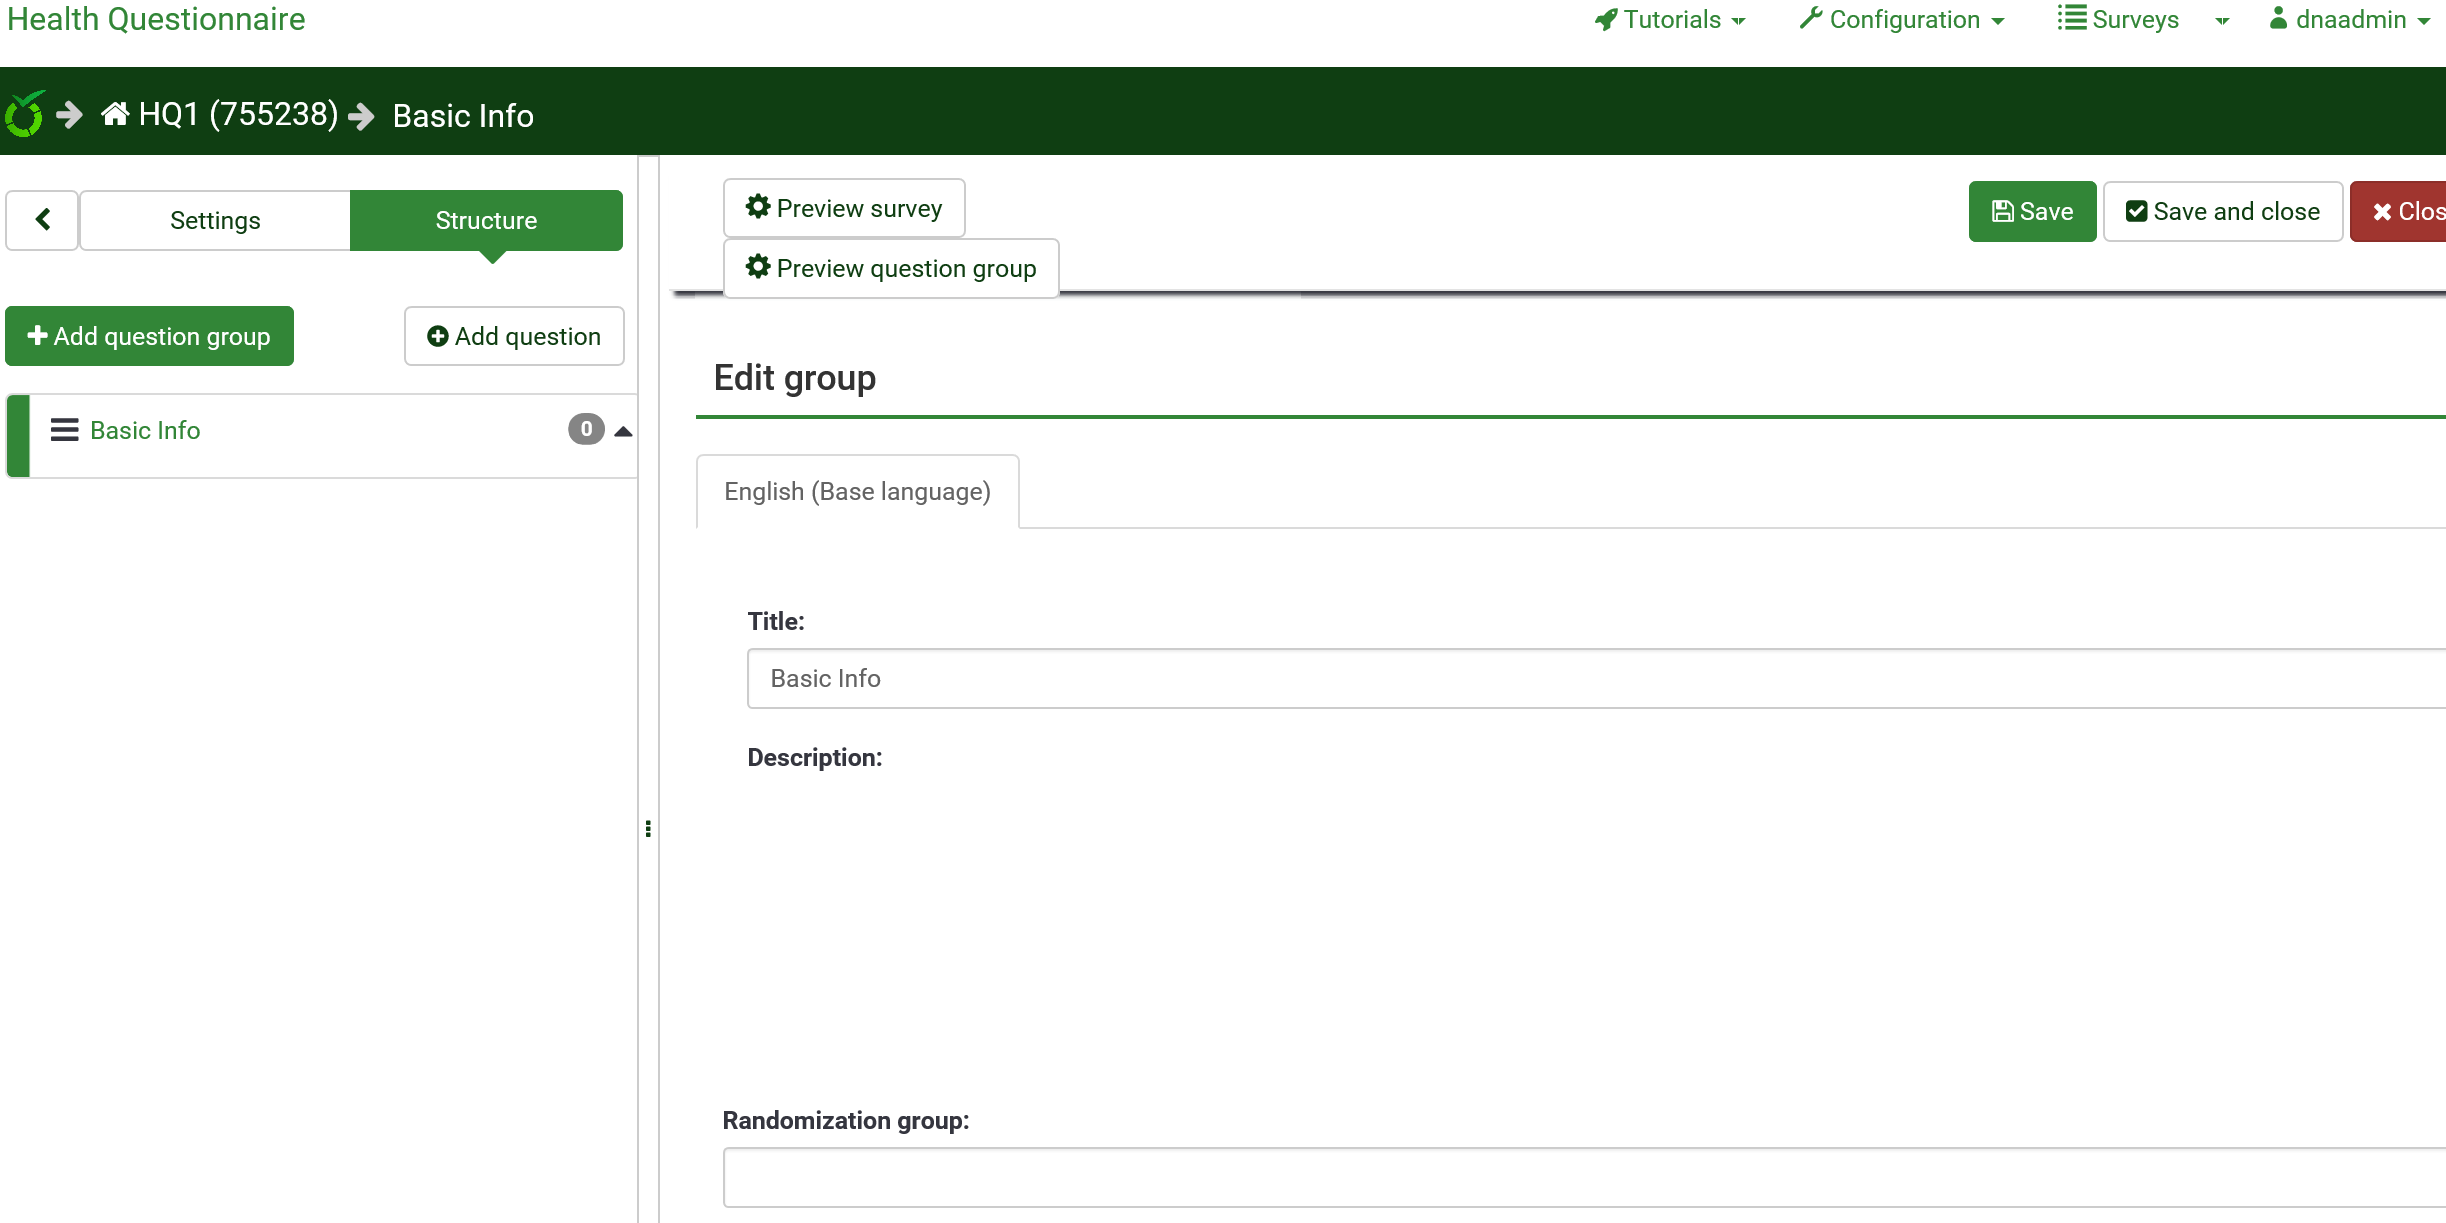Click the Add question button
Viewport: 2446px width, 1223px height.
514,336
